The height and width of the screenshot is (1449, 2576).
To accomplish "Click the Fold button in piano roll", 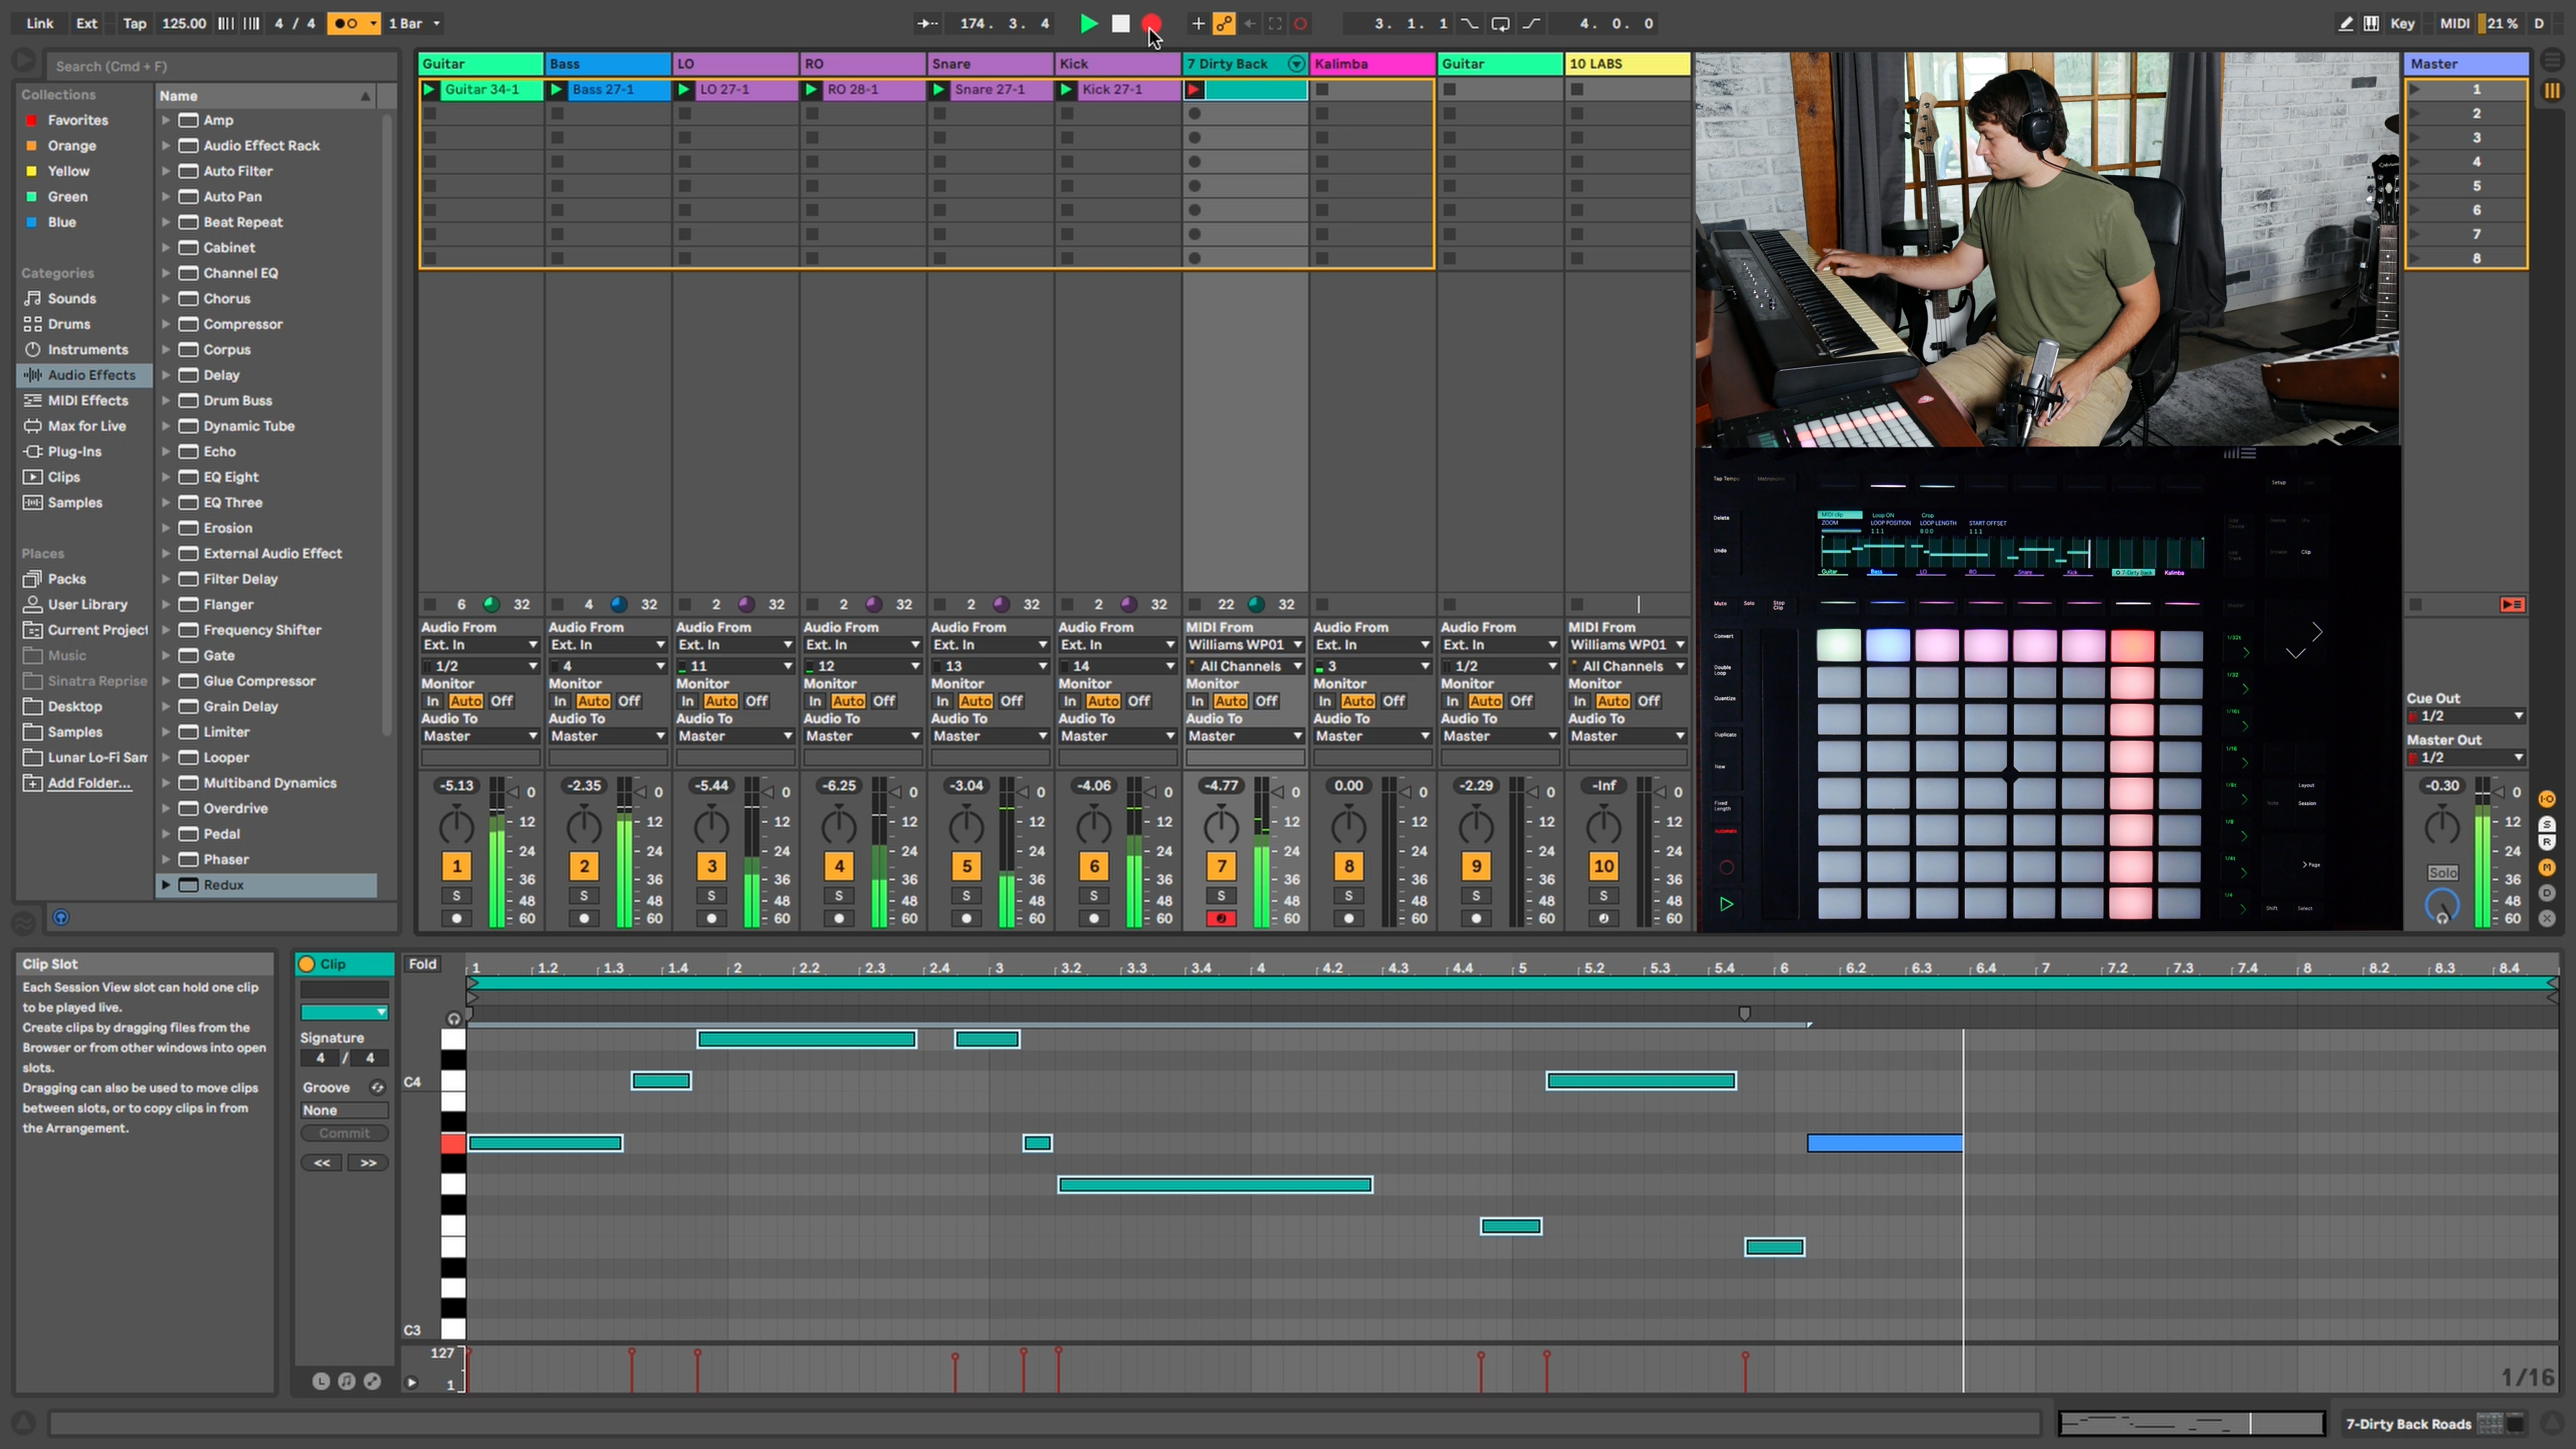I will coord(422,964).
